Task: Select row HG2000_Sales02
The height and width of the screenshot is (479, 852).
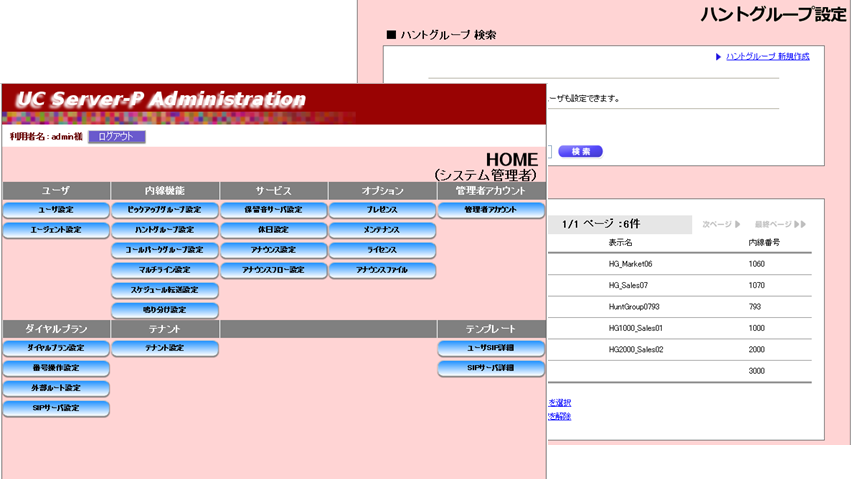Action: 636,350
